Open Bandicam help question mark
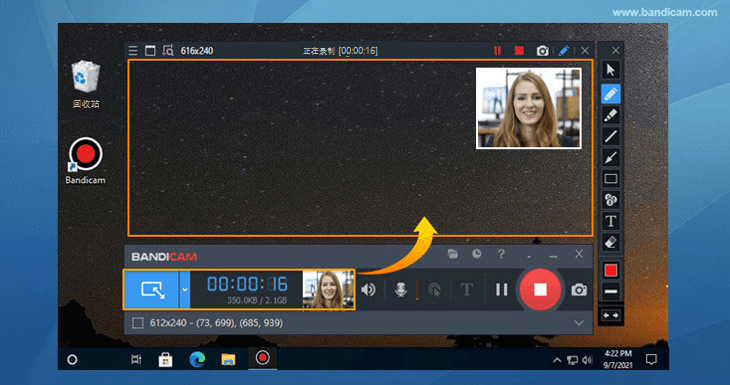730x385 pixels. (x=501, y=254)
